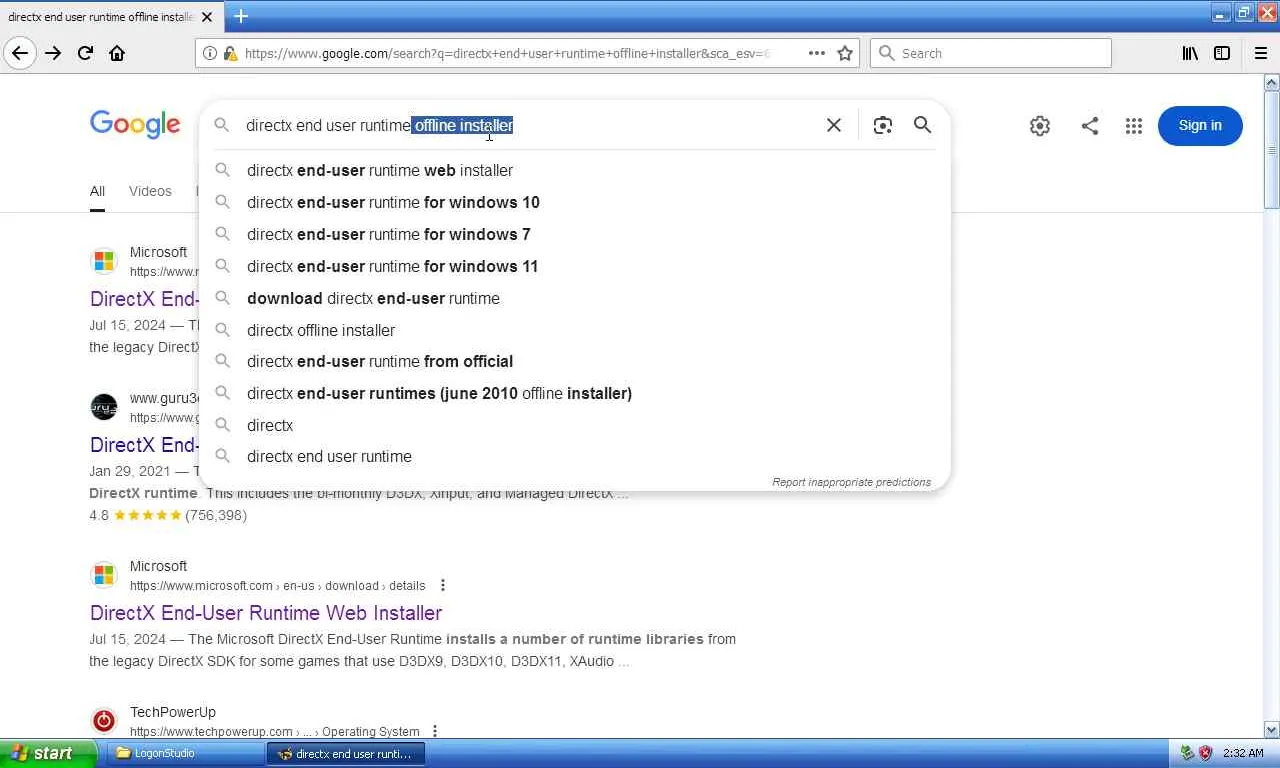This screenshot has height=768, width=1280.
Task: Switch to the Videos results tab
Action: pos(150,191)
